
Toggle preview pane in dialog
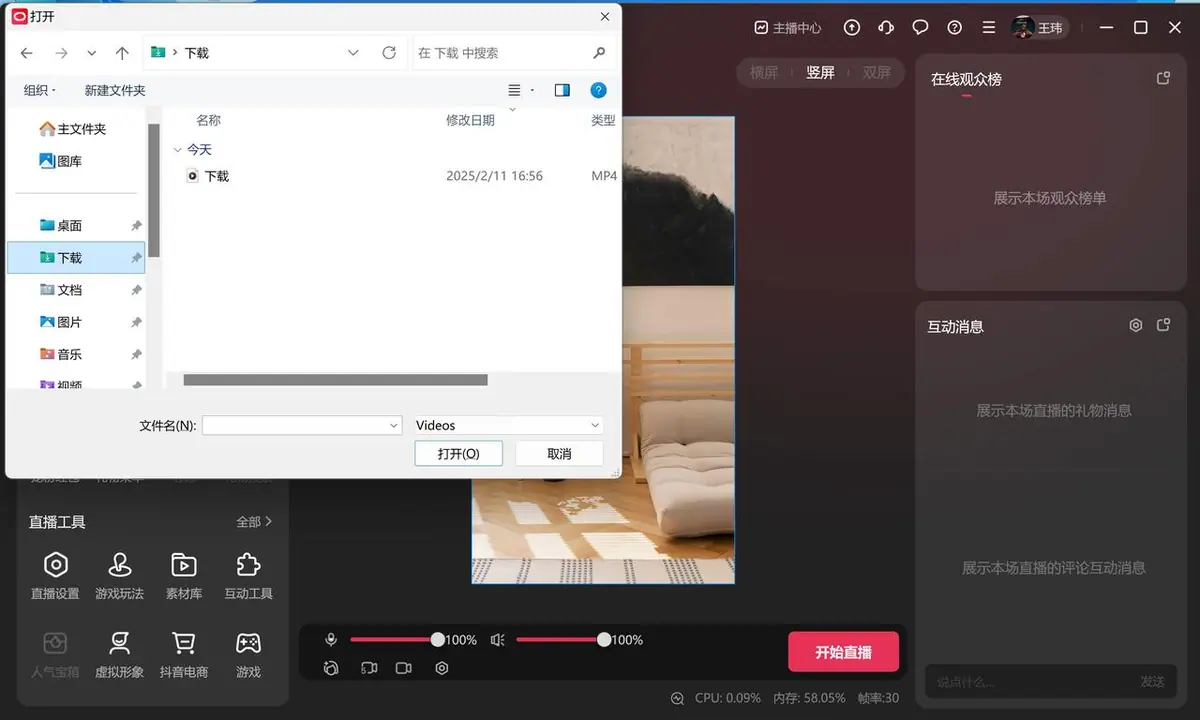click(562, 90)
